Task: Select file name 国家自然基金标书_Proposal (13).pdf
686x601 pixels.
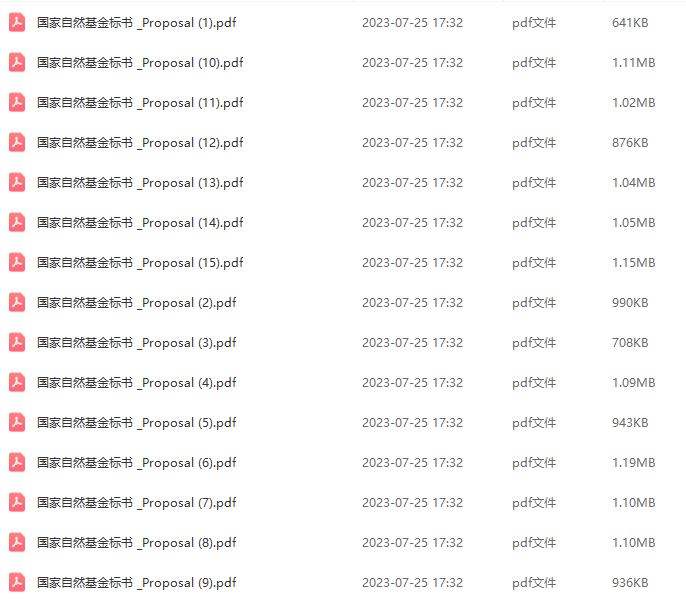Action: point(140,183)
